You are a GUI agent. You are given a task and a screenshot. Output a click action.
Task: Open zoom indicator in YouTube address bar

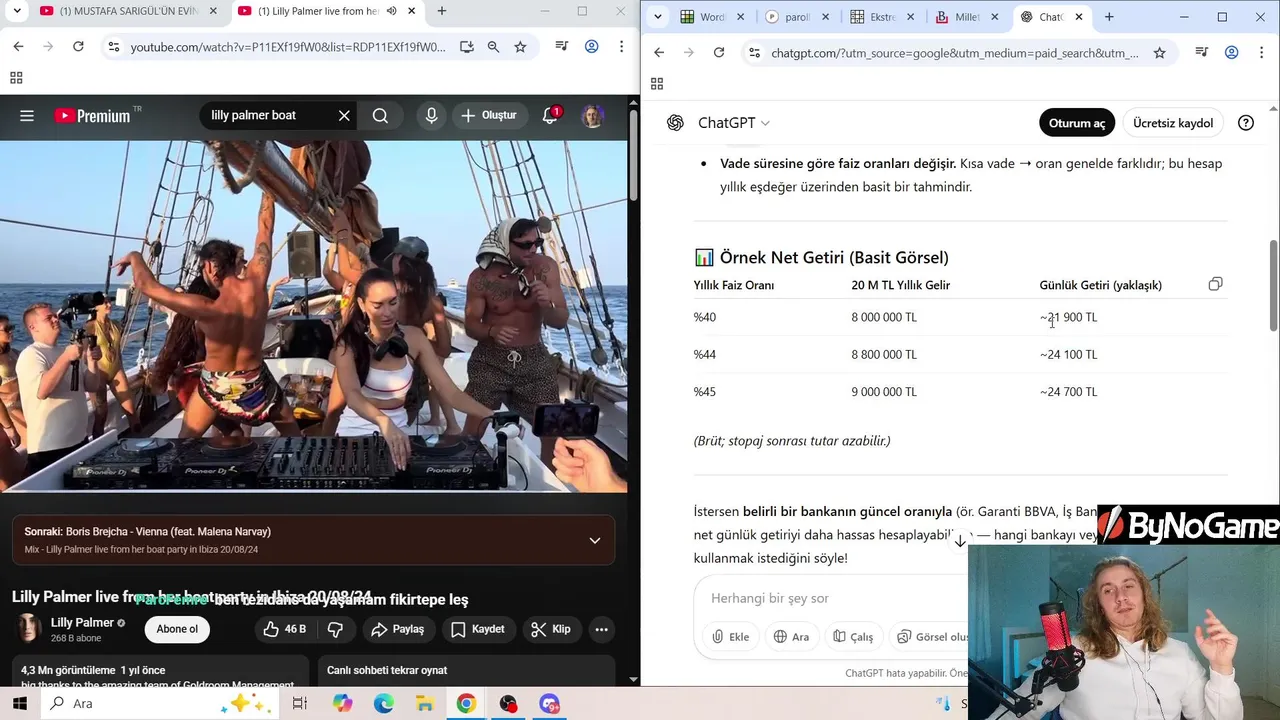pos(493,47)
